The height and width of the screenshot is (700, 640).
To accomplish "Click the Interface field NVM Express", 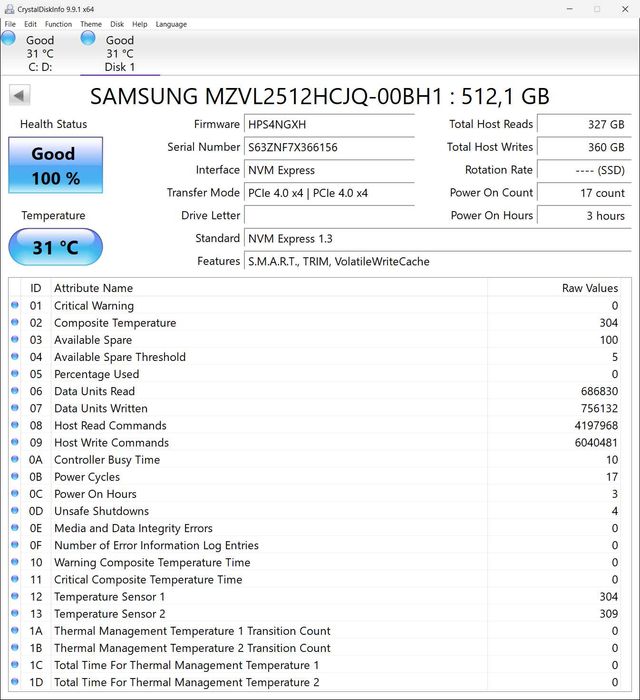I will coord(329,170).
